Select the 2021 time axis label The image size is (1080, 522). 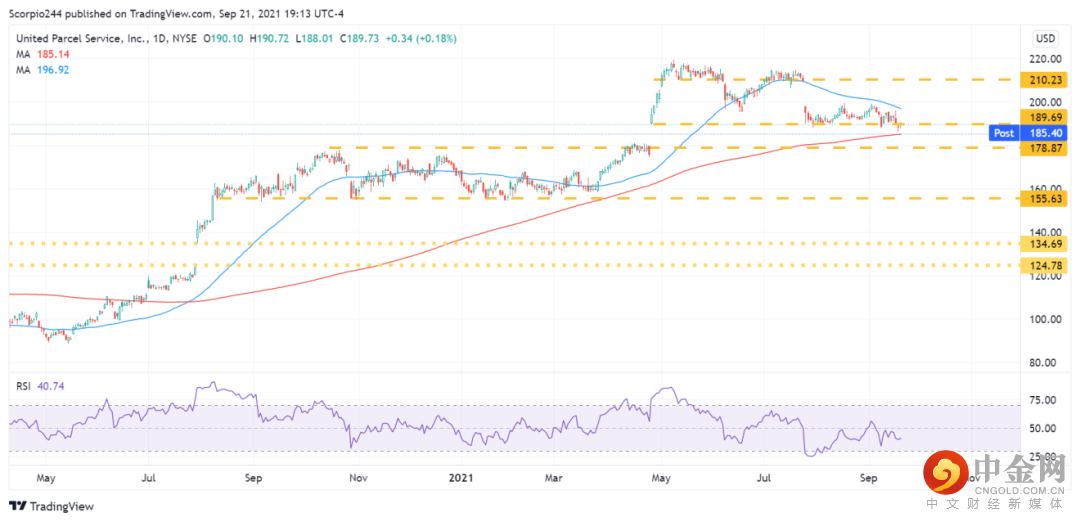(x=458, y=479)
